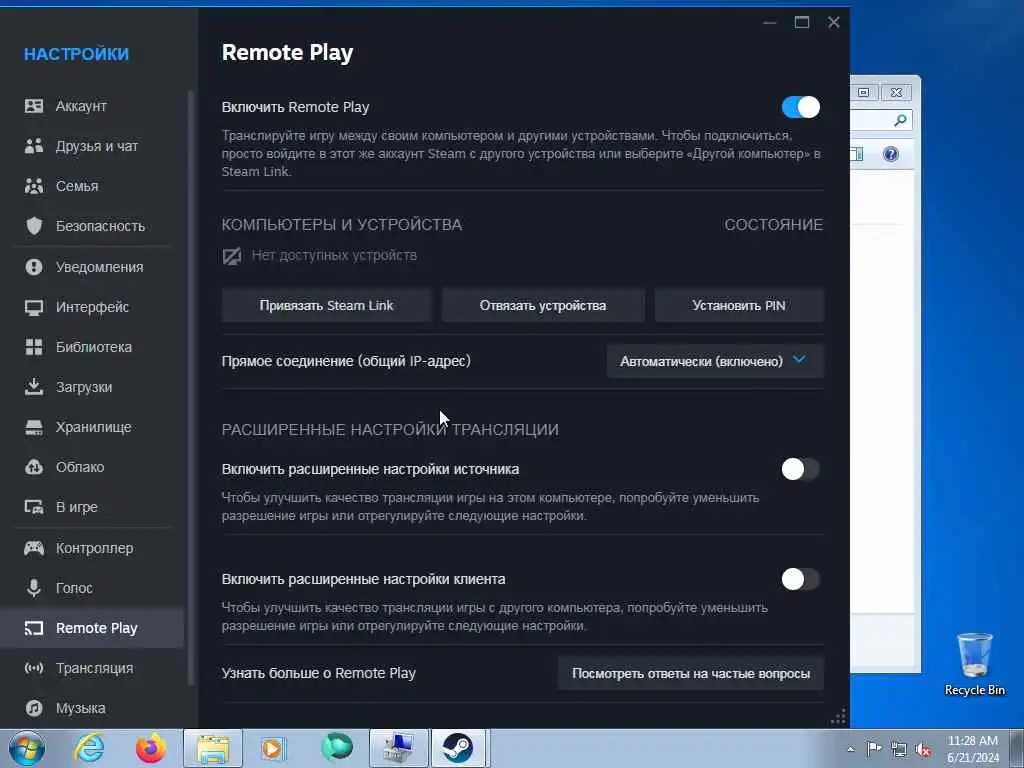Click the network tray icon
Viewport: 1024px width, 768px height.
[x=899, y=750]
